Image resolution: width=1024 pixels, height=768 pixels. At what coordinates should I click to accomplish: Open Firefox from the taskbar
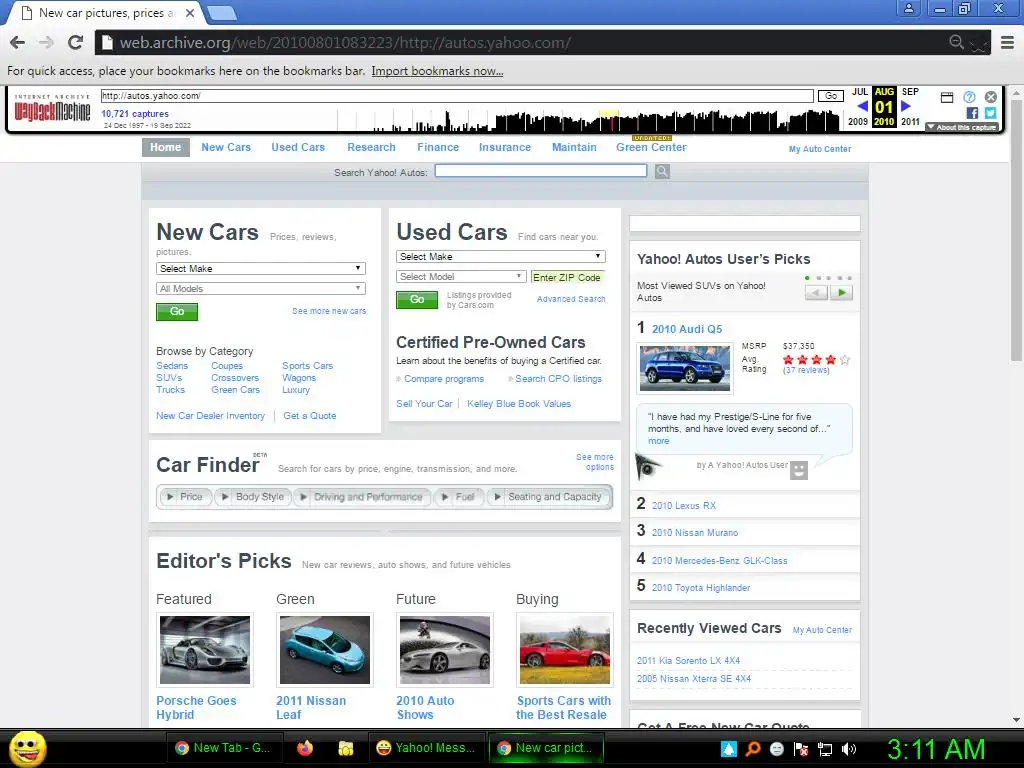304,748
